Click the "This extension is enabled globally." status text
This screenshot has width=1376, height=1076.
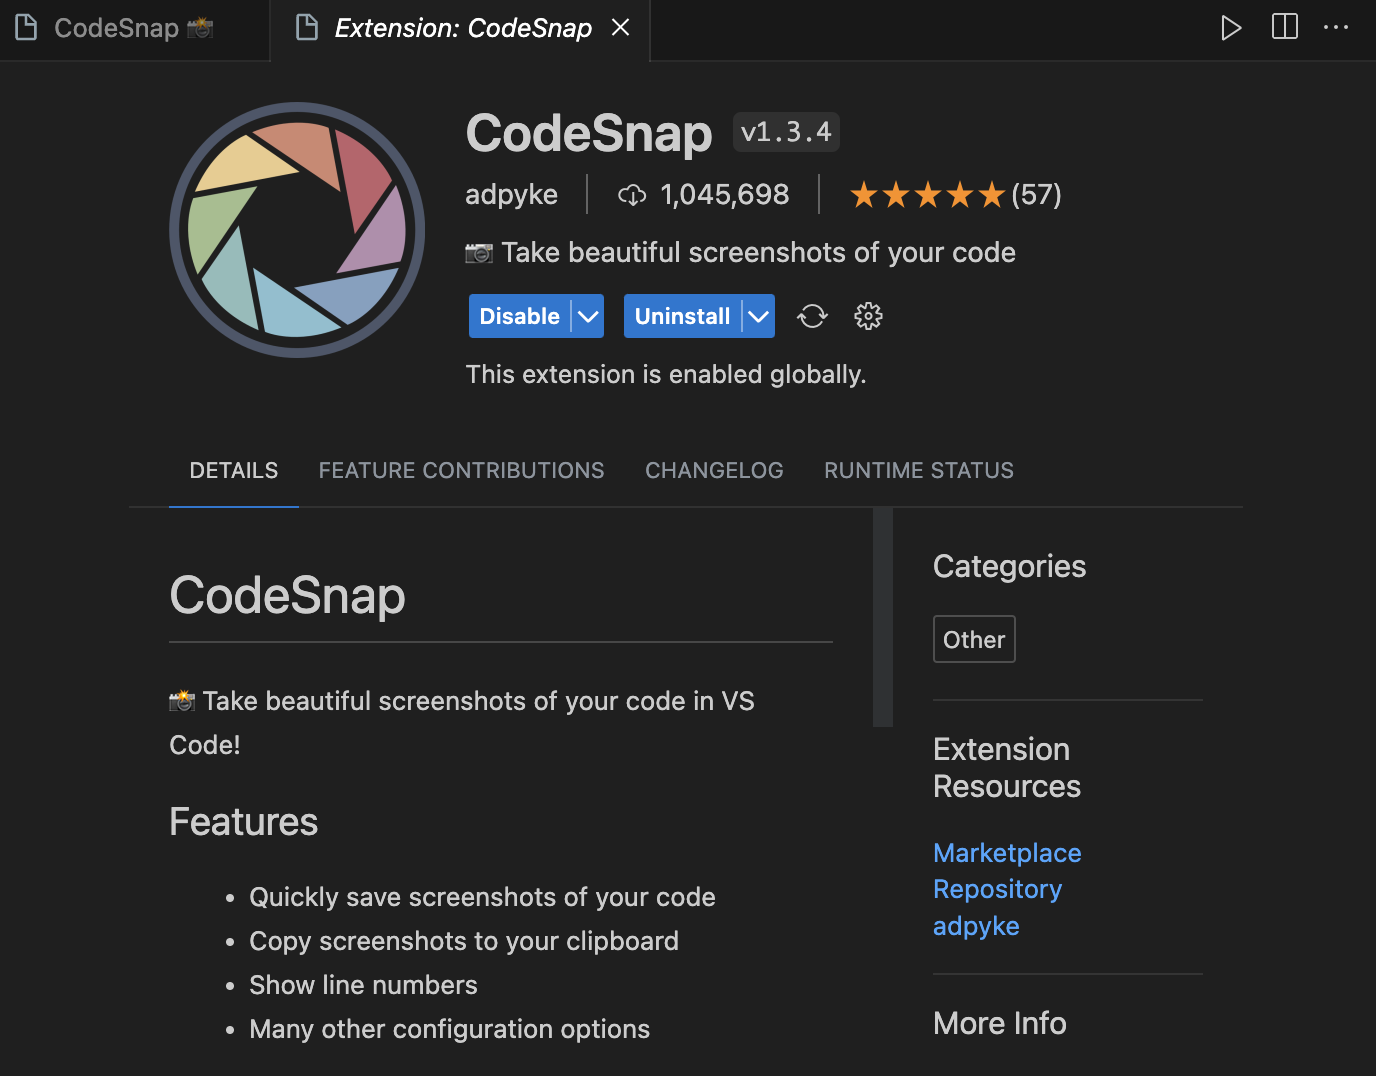666,374
